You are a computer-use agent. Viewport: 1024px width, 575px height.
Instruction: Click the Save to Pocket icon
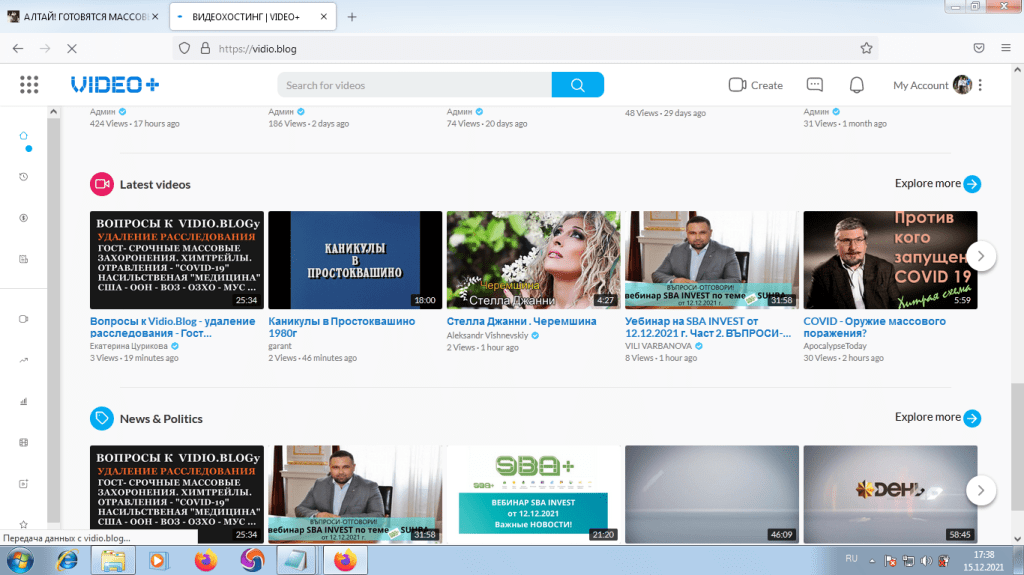979,48
